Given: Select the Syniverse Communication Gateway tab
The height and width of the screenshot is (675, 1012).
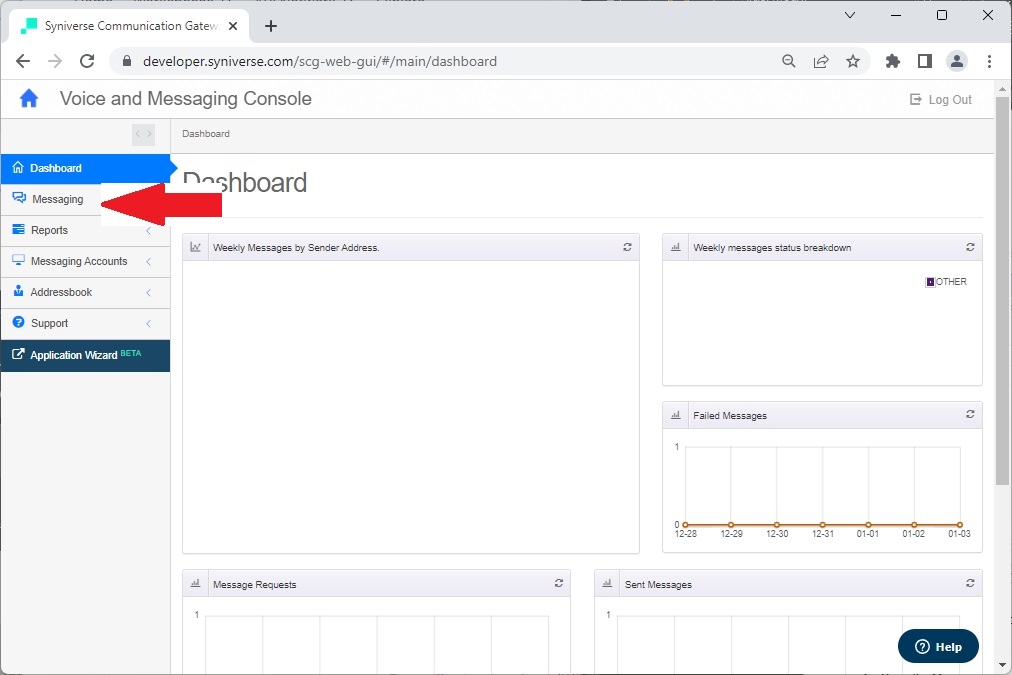Looking at the screenshot, I should click(130, 26).
